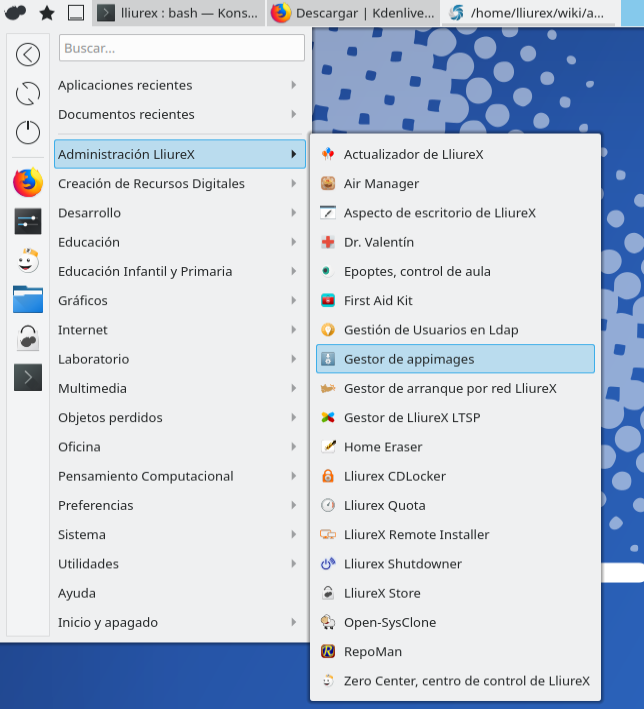The image size is (644, 709).
Task: Expand the Educación submenu arrow
Action: tap(294, 242)
